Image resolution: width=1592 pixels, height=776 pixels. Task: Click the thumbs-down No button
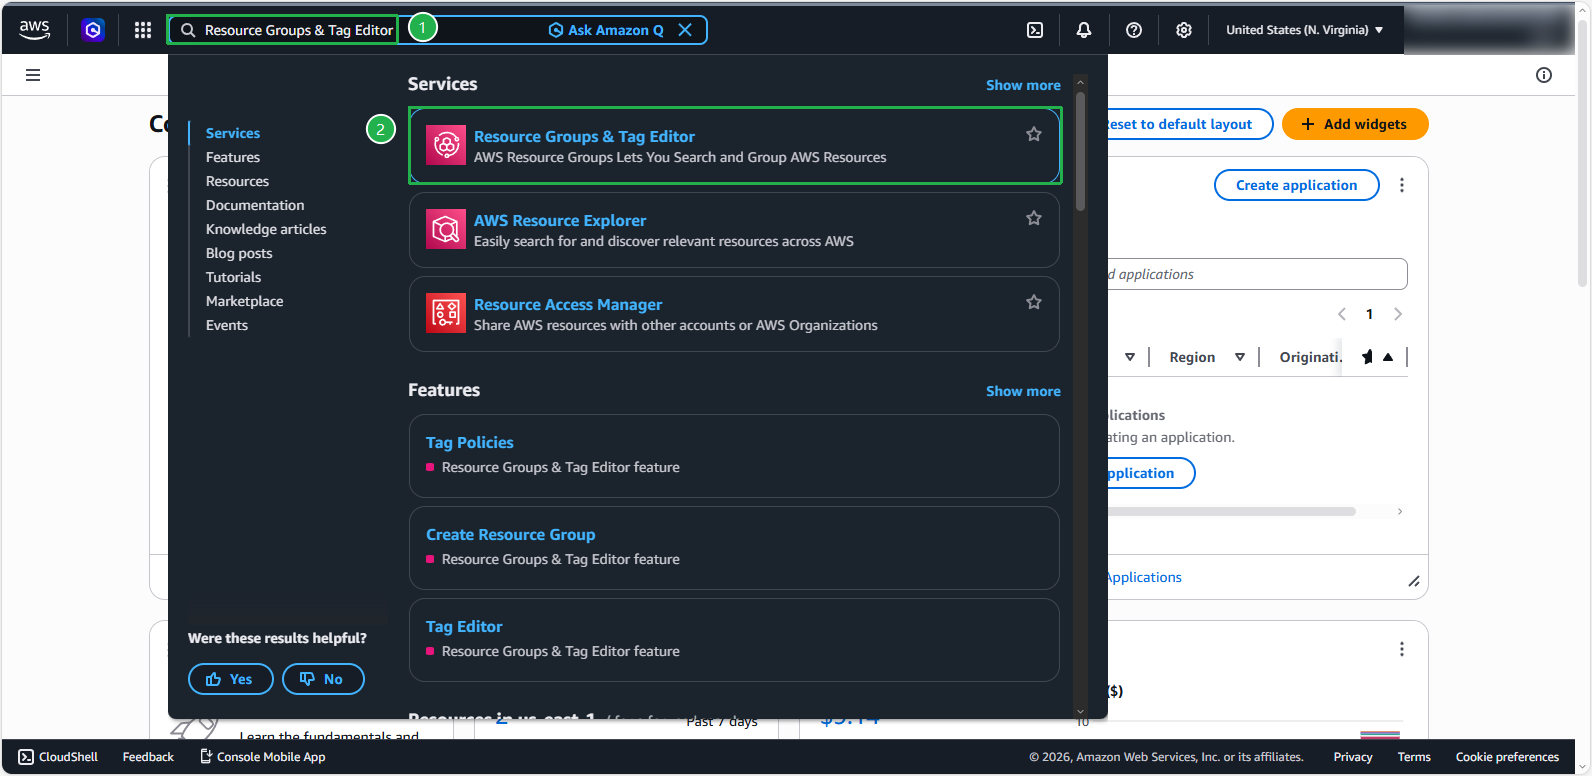click(x=323, y=679)
